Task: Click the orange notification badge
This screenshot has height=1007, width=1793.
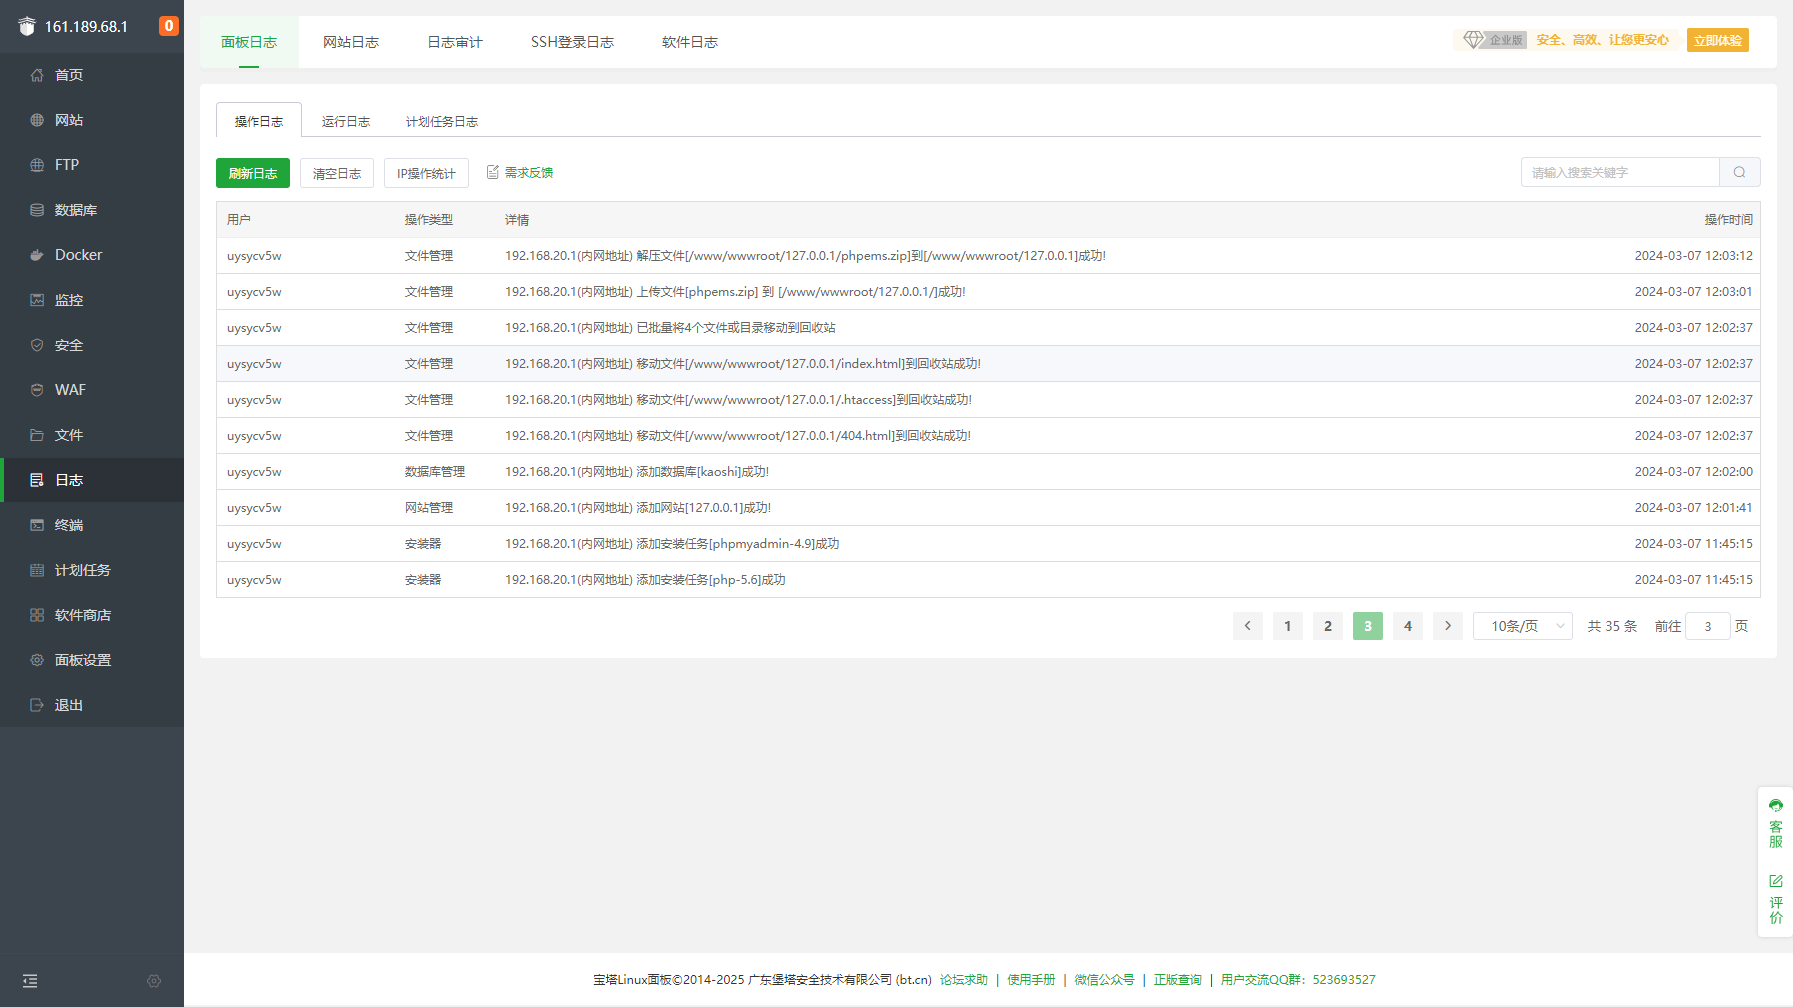Action: click(169, 26)
